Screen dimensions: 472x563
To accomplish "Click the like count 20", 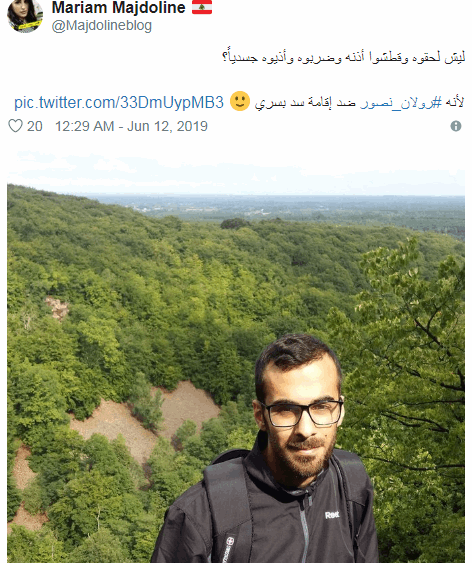I will pos(35,126).
